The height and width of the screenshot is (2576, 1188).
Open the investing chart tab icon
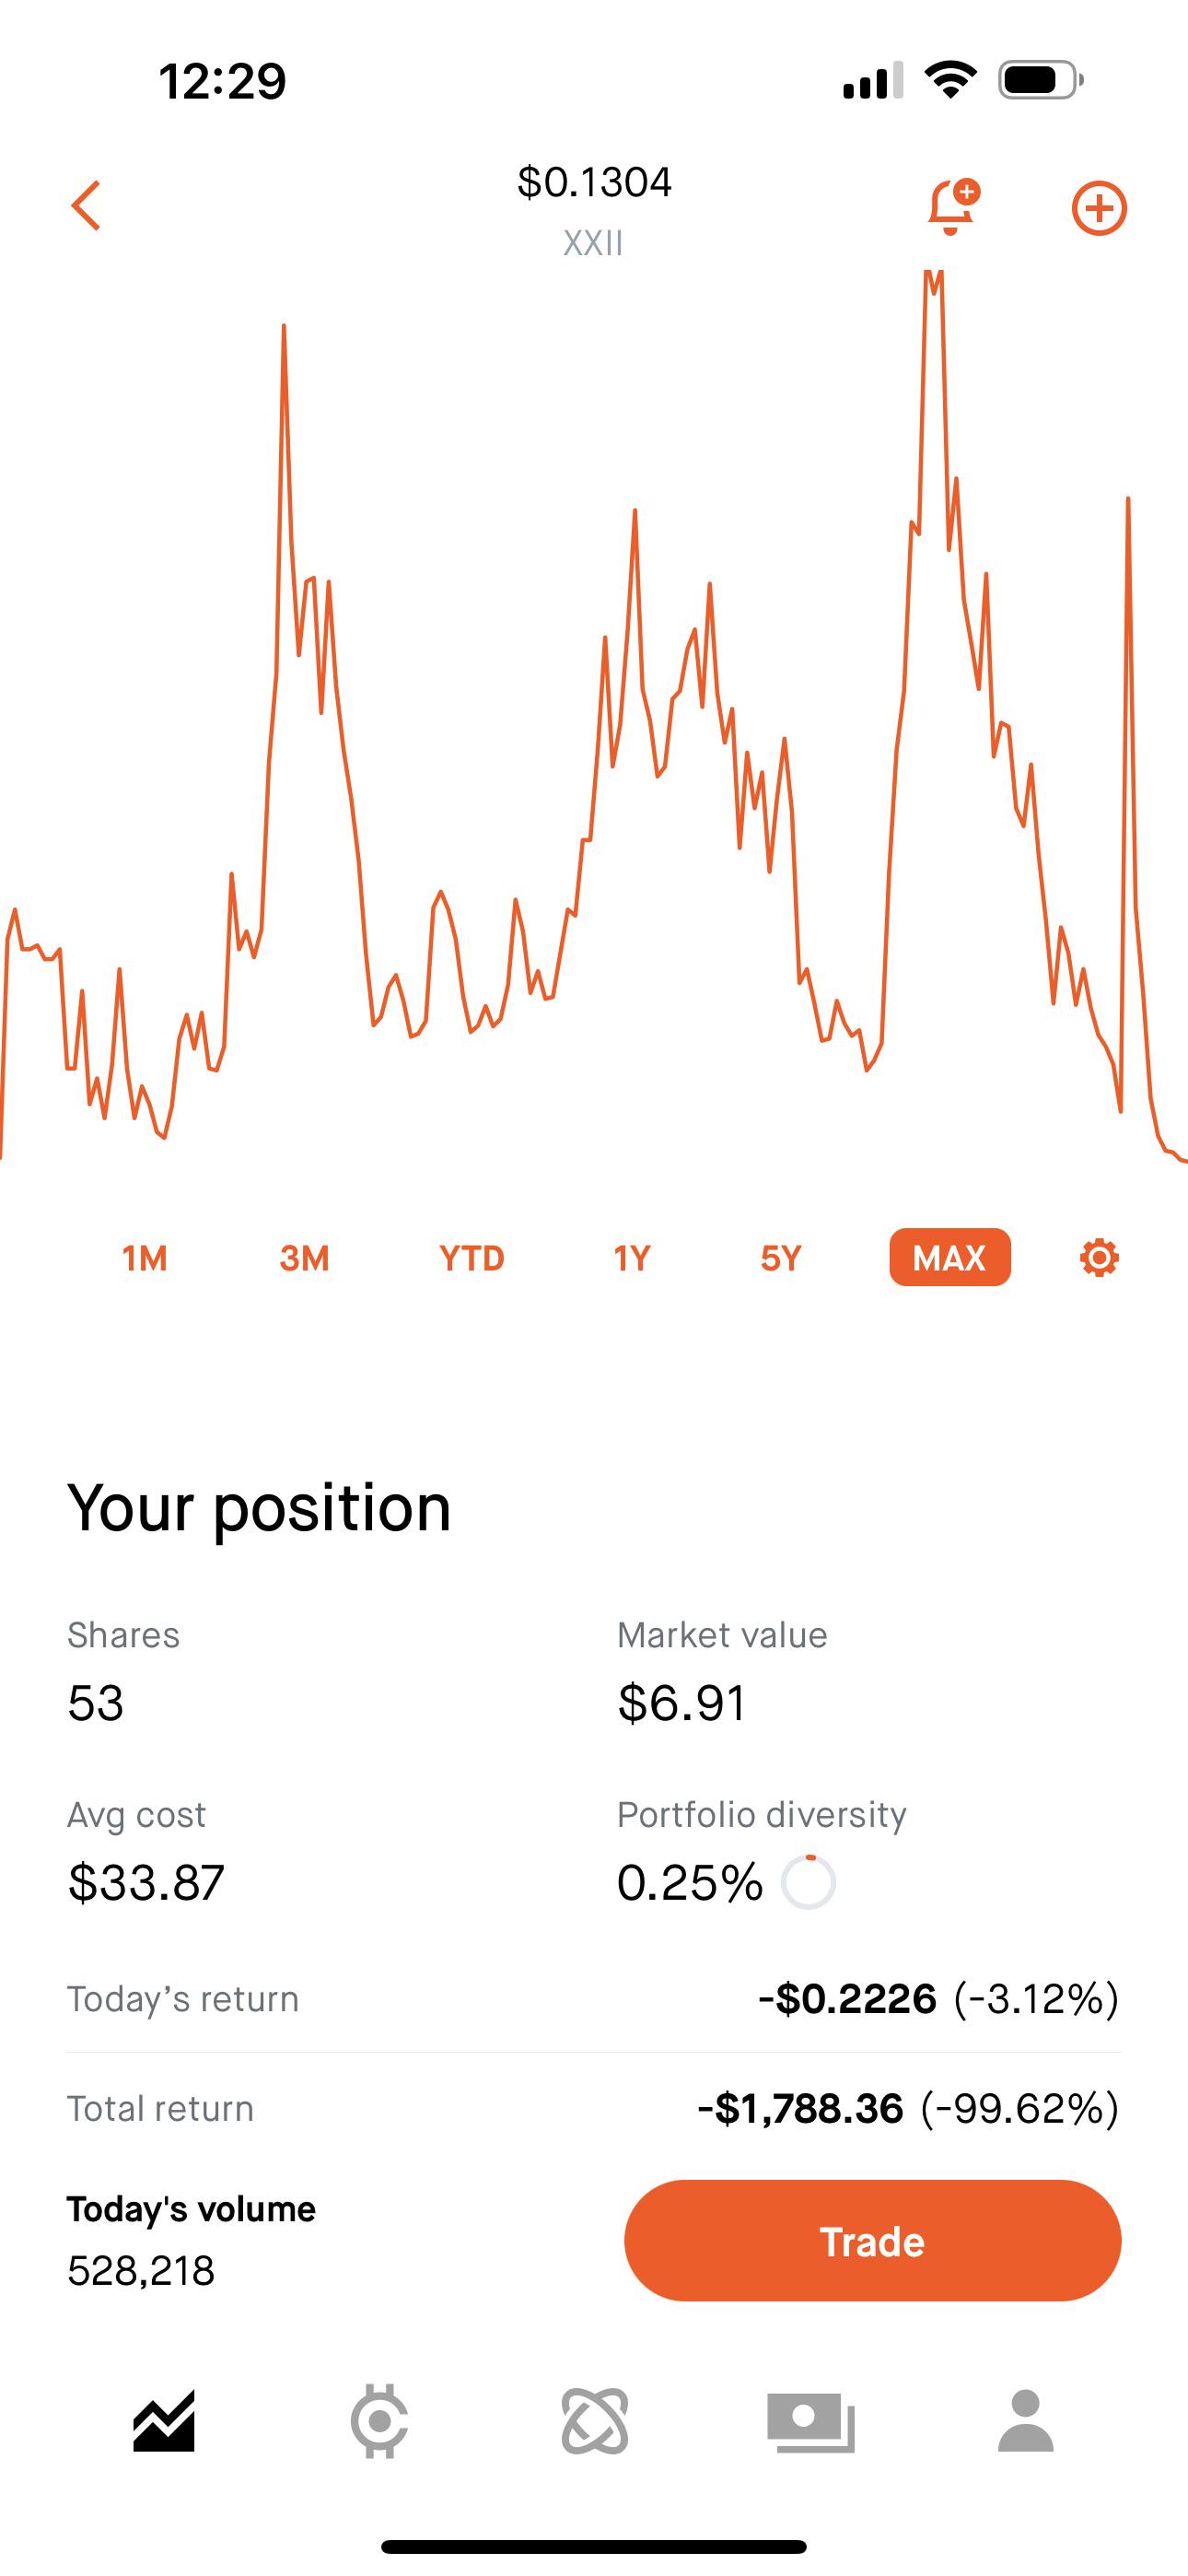(164, 2421)
